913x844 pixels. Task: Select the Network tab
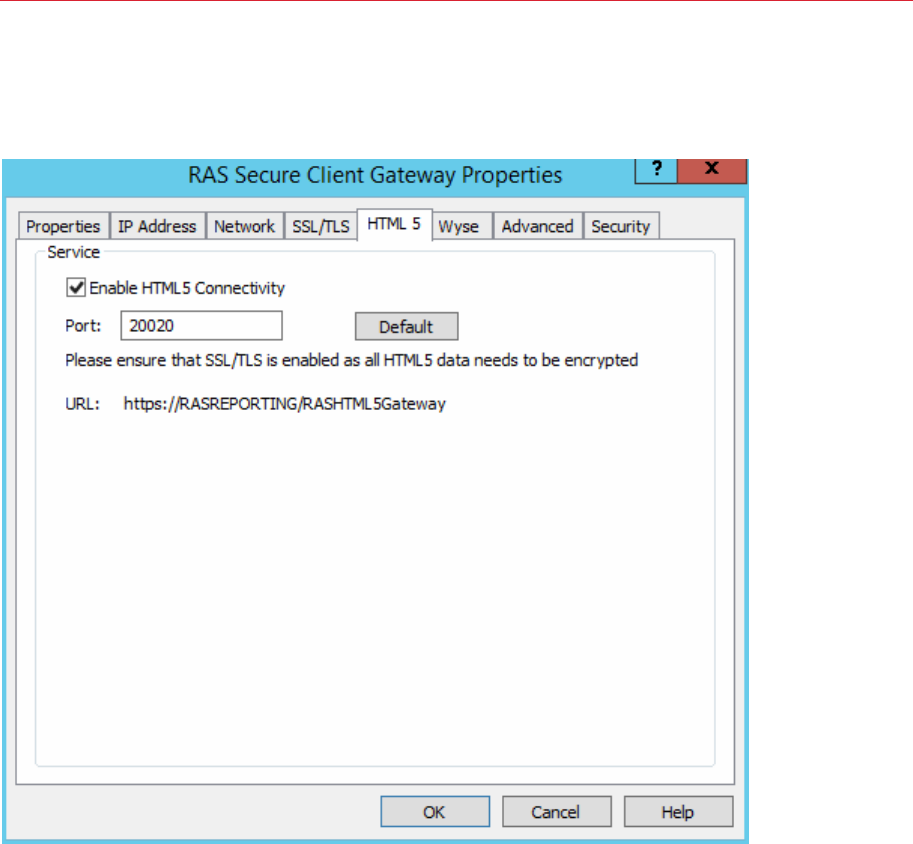(x=245, y=226)
